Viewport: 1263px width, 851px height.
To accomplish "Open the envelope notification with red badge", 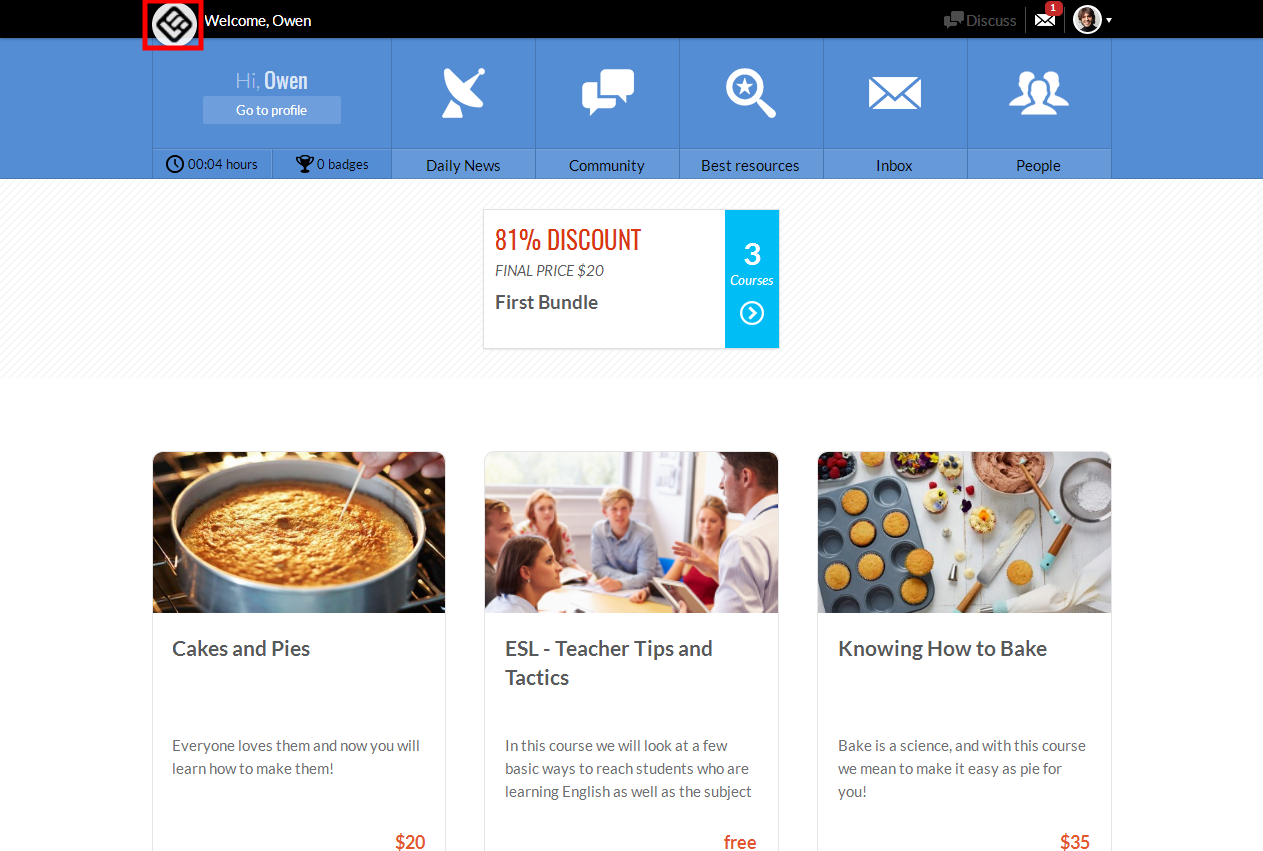I will pos(1047,18).
